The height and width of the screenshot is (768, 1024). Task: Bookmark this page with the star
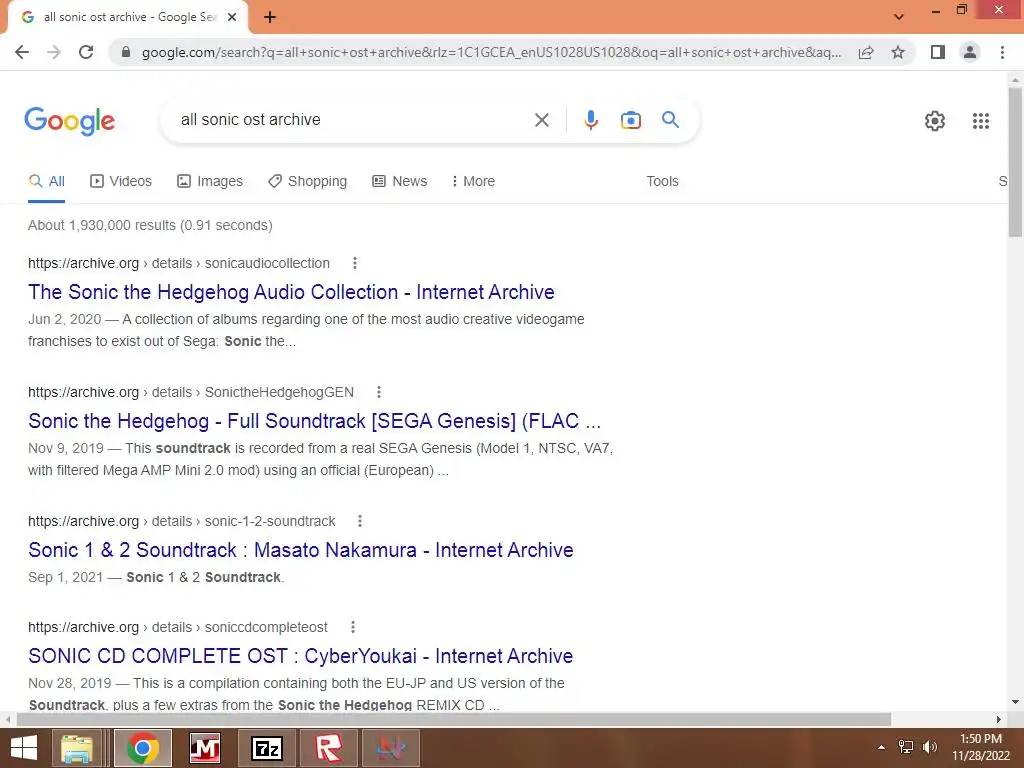coord(898,52)
